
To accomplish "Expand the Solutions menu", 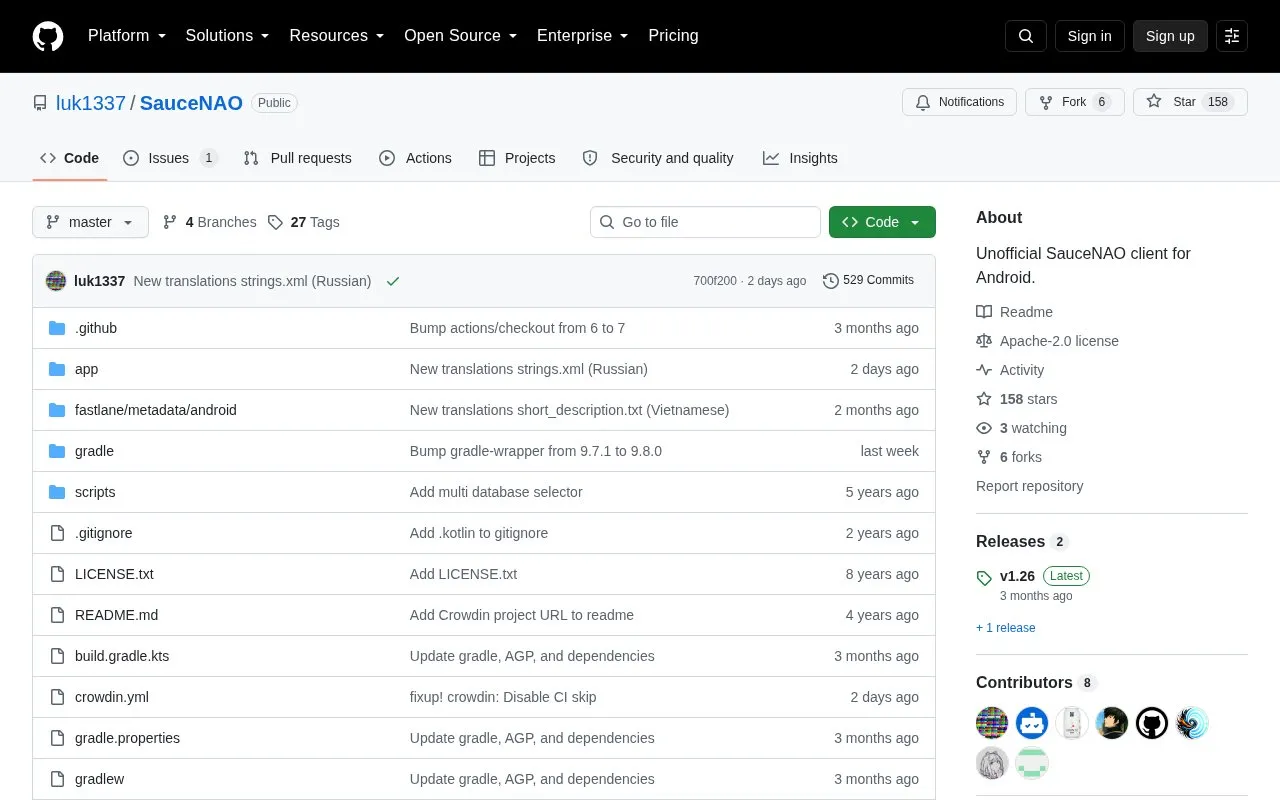I will pos(227,36).
